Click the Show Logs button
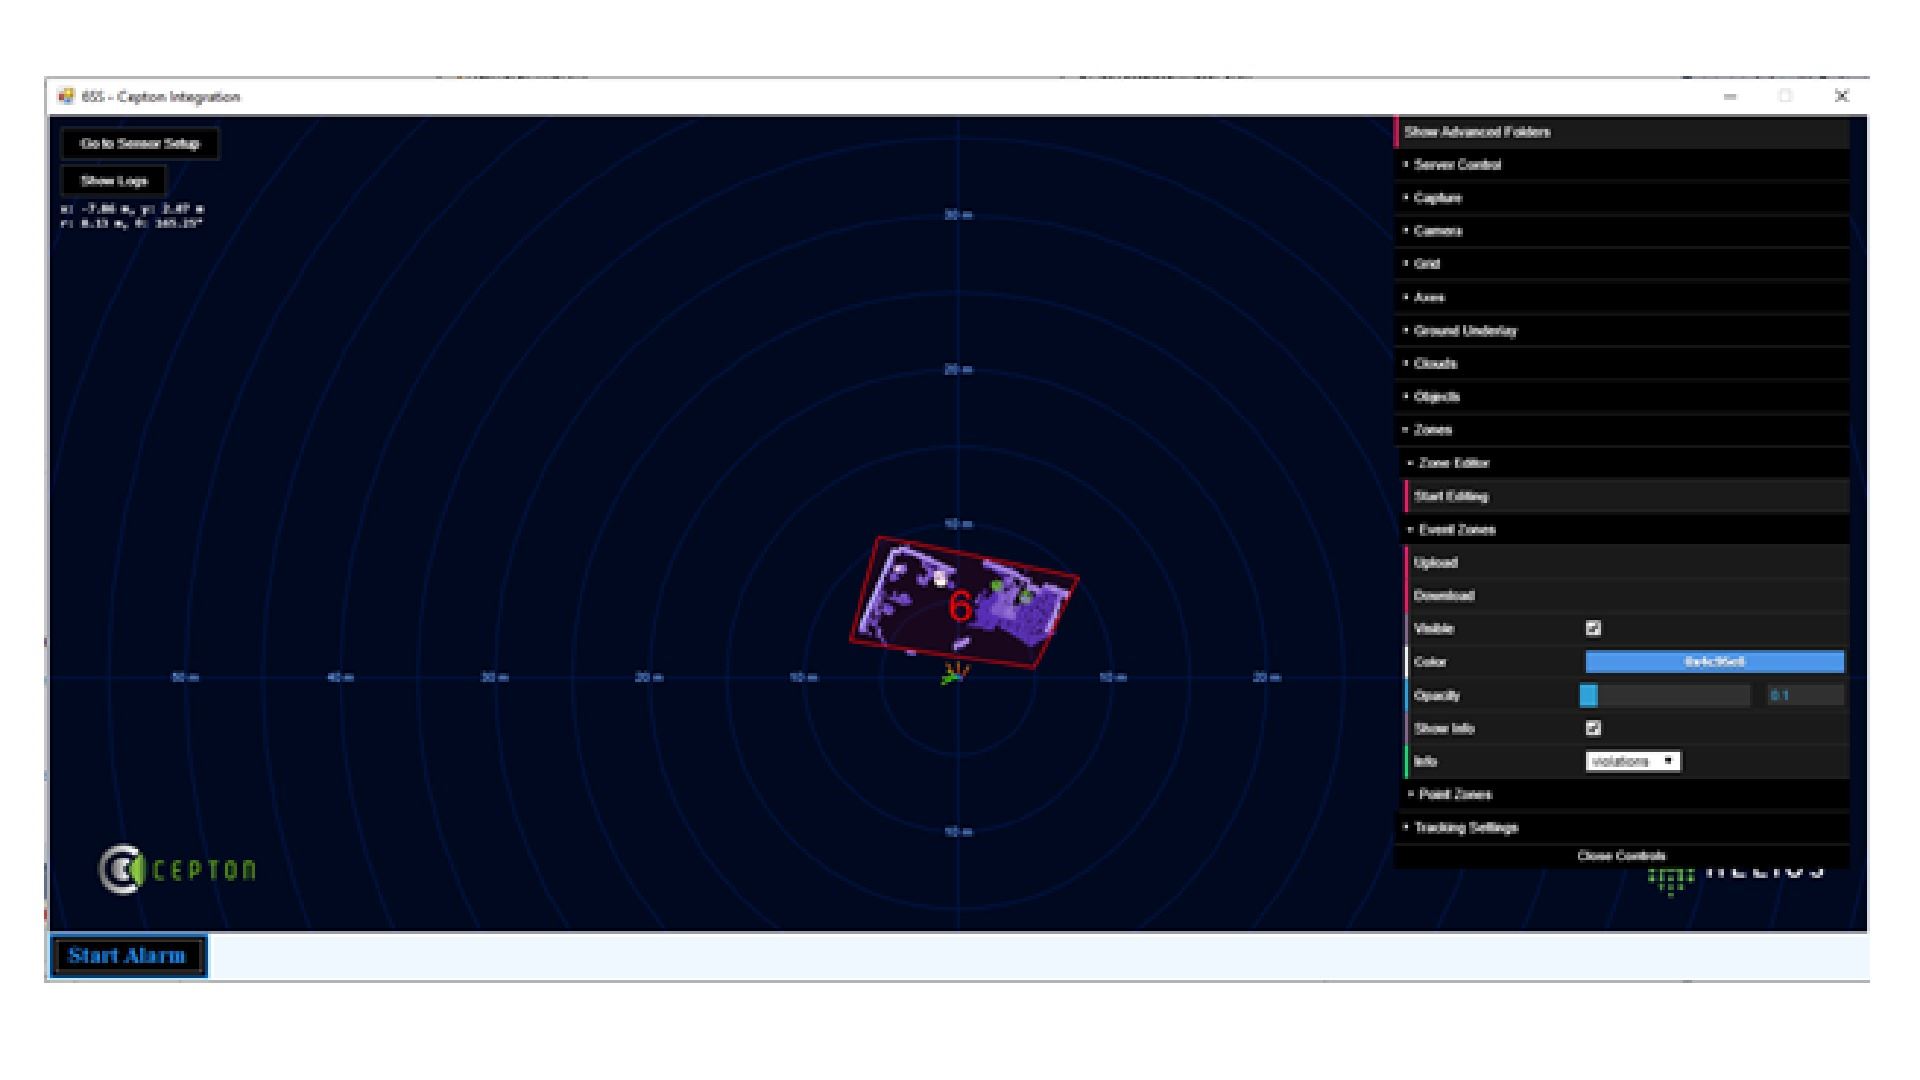This screenshot has height=1080, width=1920. point(114,181)
